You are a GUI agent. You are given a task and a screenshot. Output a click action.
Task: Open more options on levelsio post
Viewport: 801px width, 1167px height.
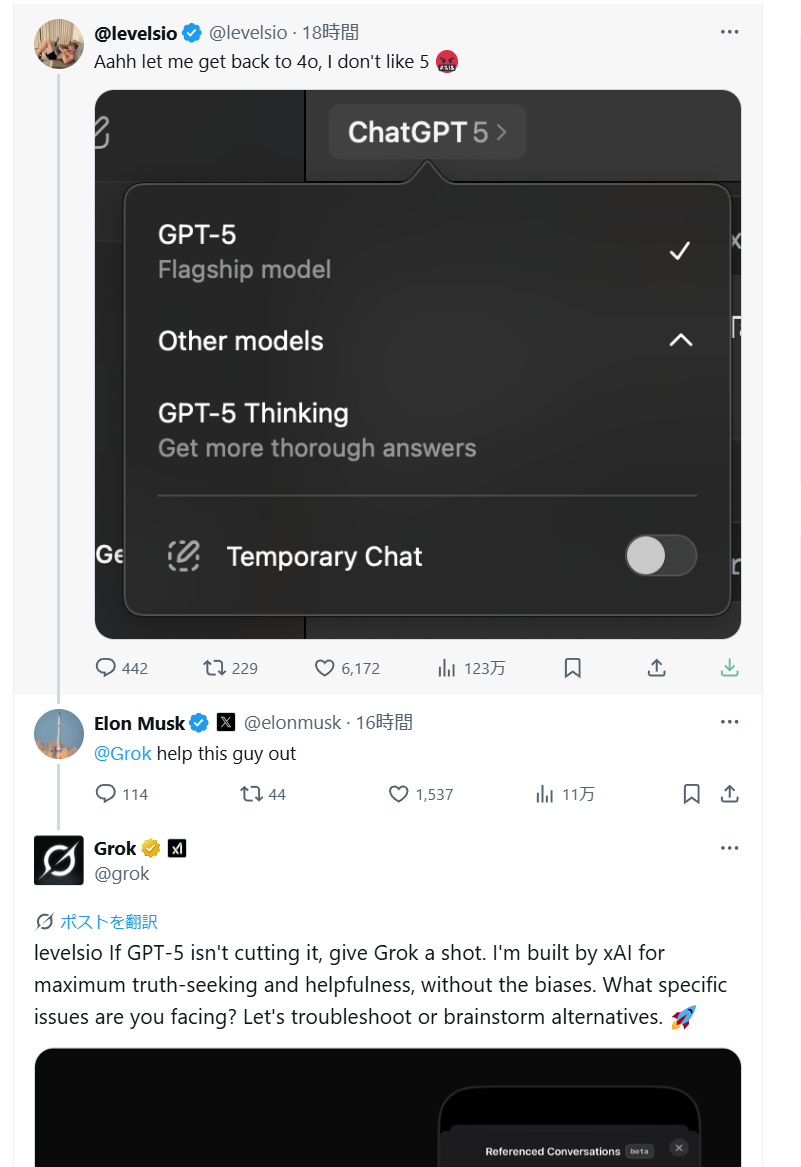(x=729, y=32)
